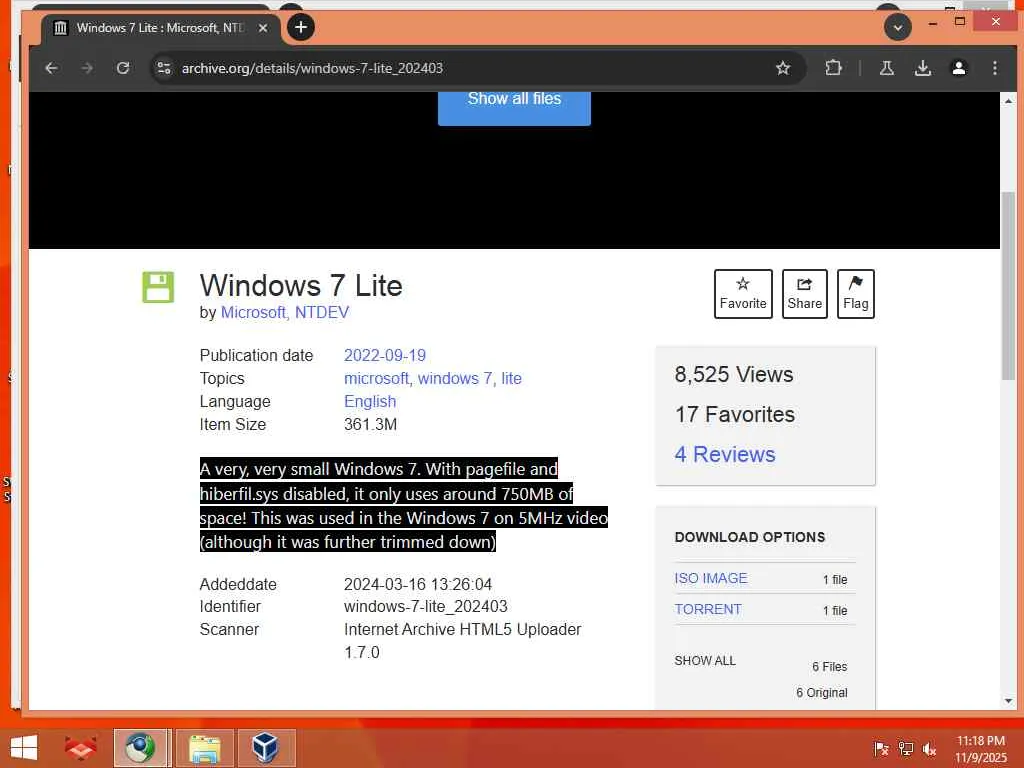Screen dimensions: 1024x768
Task: Open the red app icon on taskbar
Action: pos(80,748)
